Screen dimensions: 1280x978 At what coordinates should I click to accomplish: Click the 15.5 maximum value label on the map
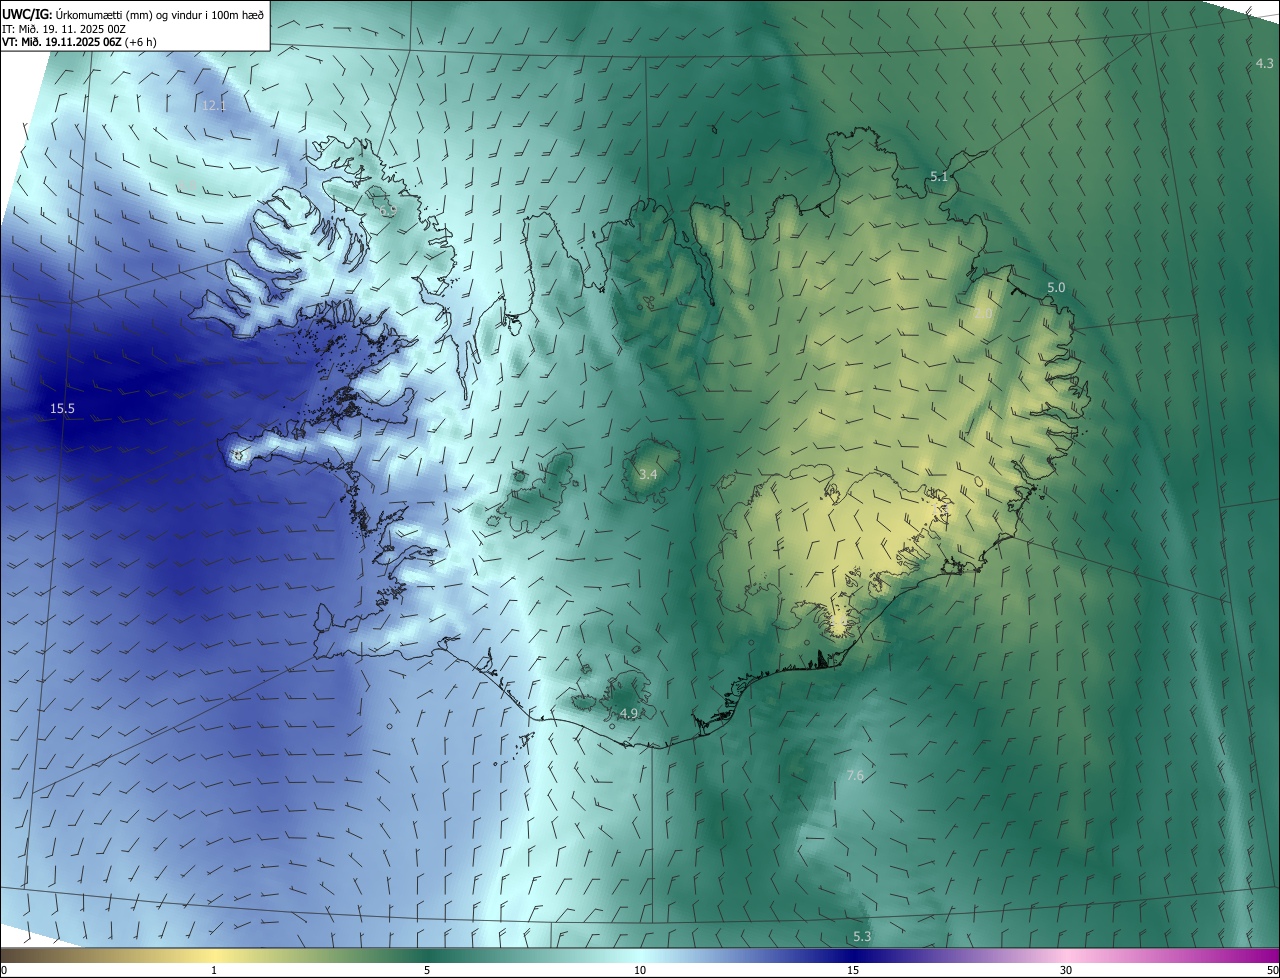click(63, 408)
